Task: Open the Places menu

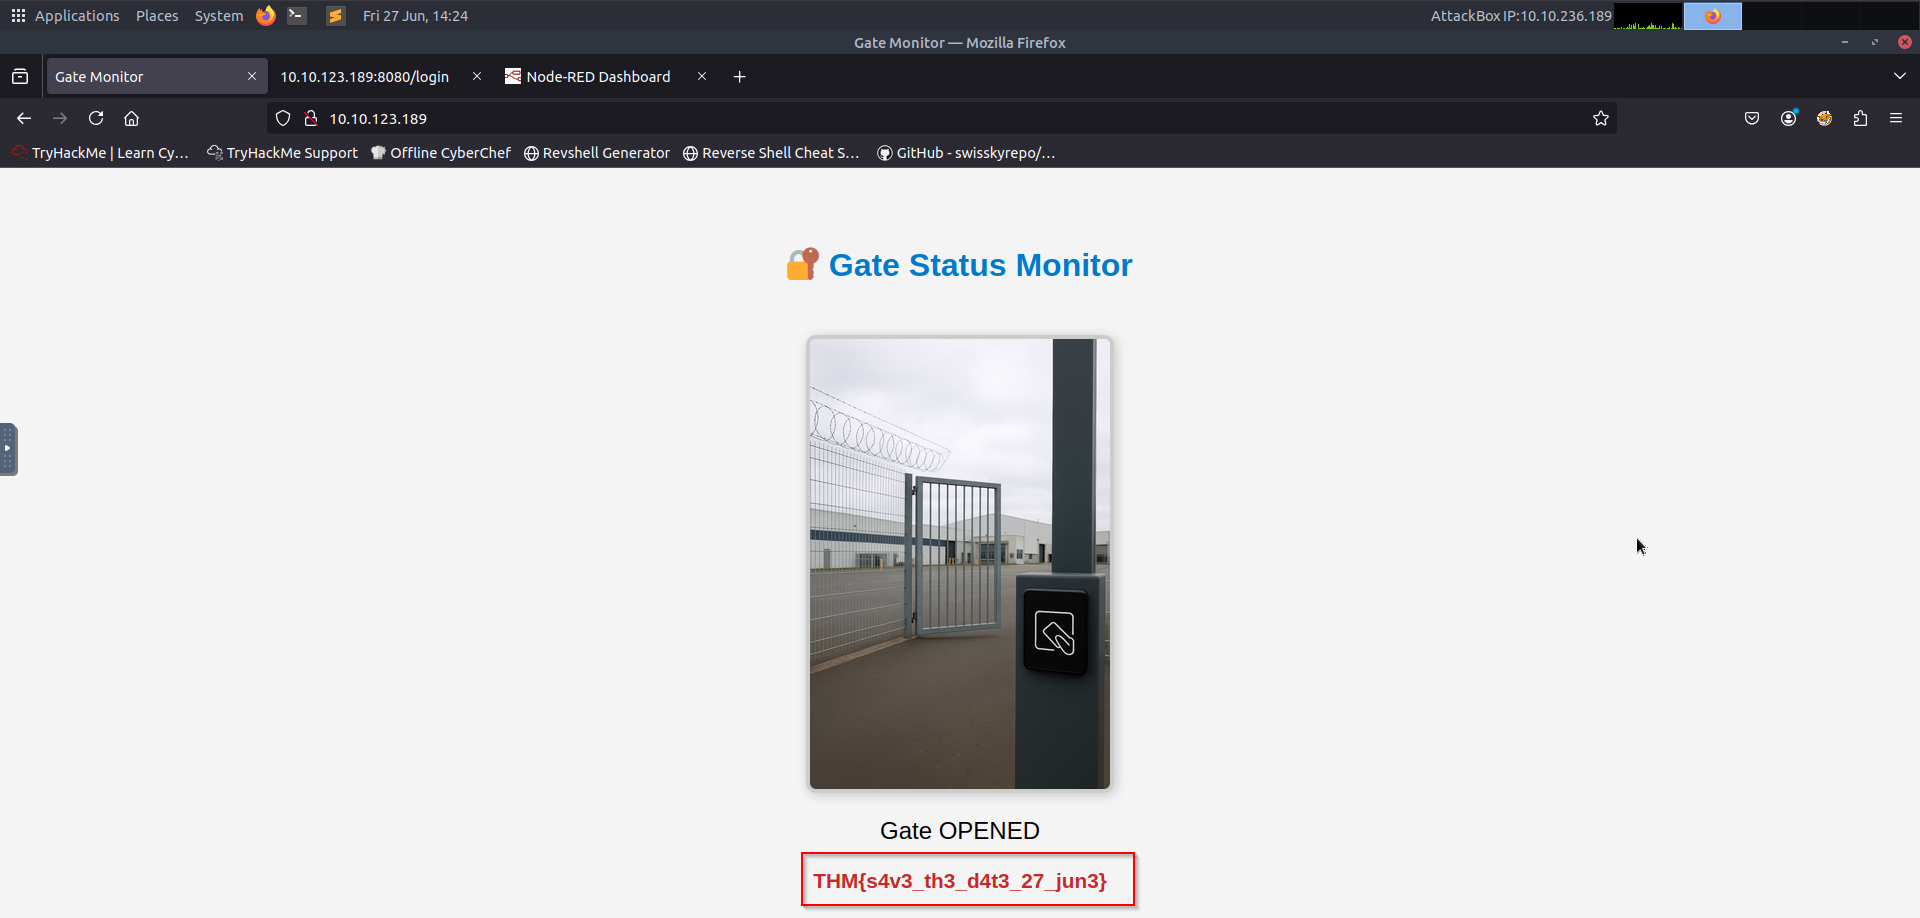Action: (157, 16)
